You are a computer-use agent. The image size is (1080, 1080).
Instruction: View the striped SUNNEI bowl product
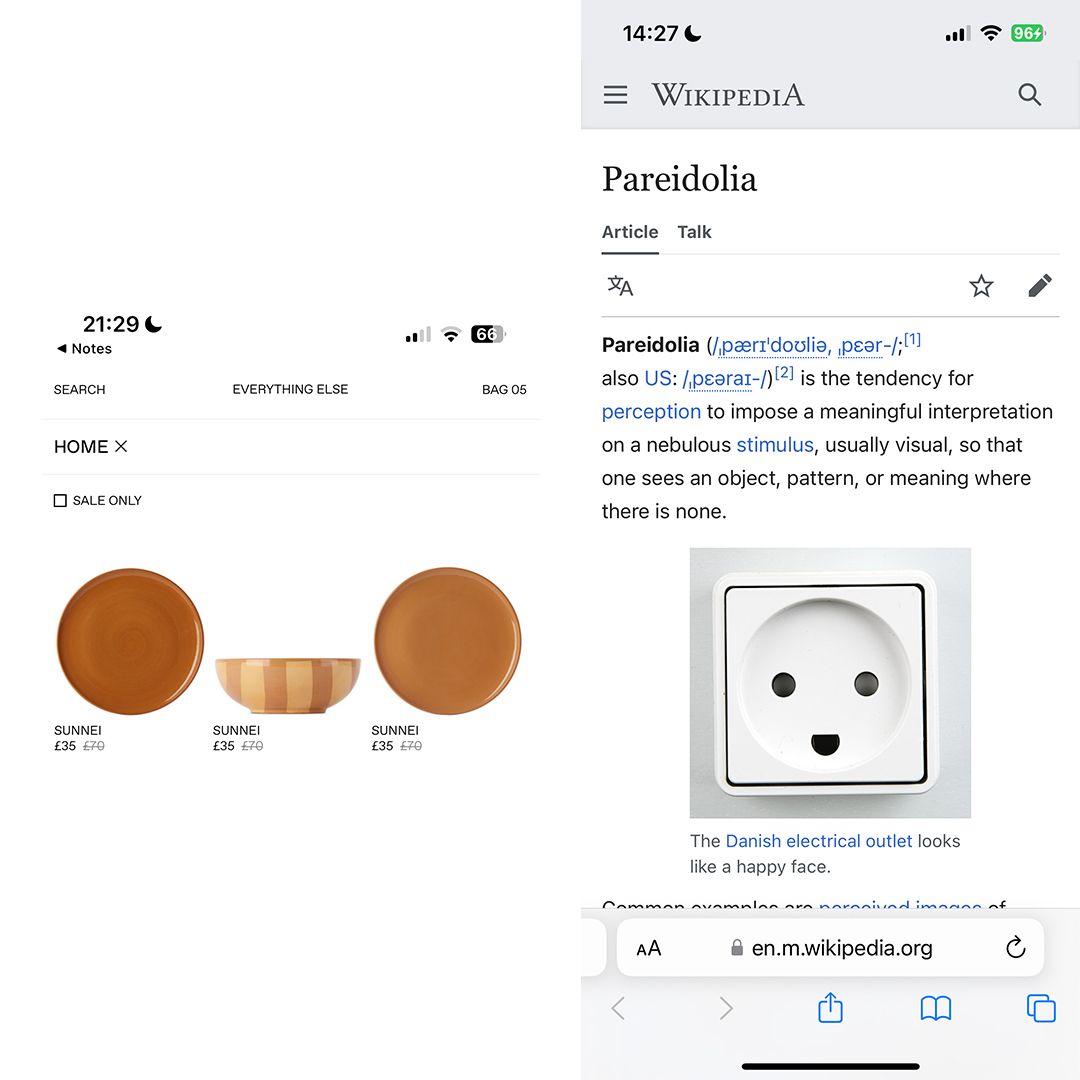tap(288, 685)
